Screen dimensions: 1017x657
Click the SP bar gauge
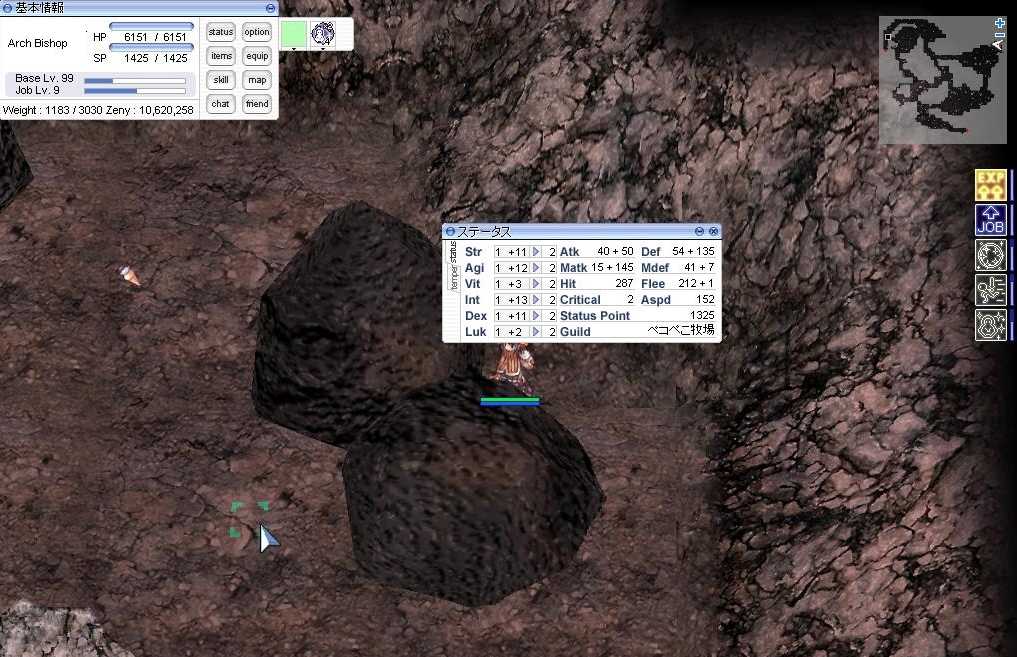click(151, 47)
